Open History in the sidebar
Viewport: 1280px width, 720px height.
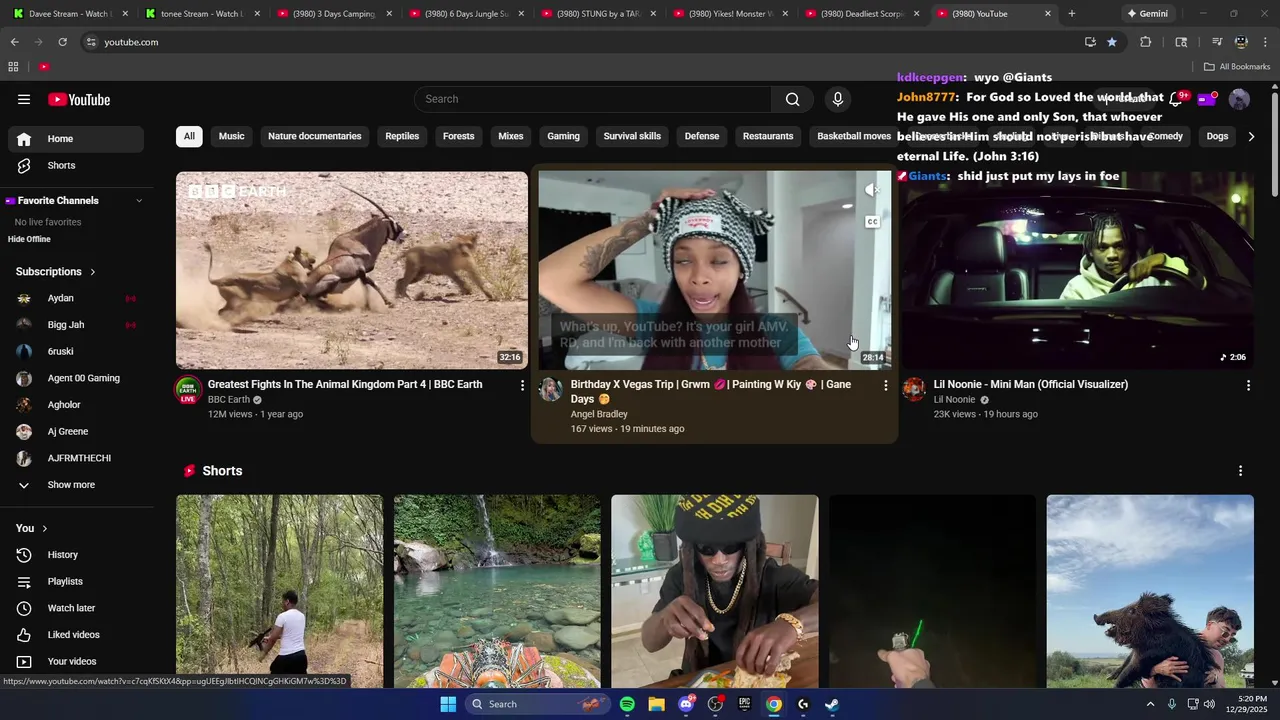click(76, 555)
